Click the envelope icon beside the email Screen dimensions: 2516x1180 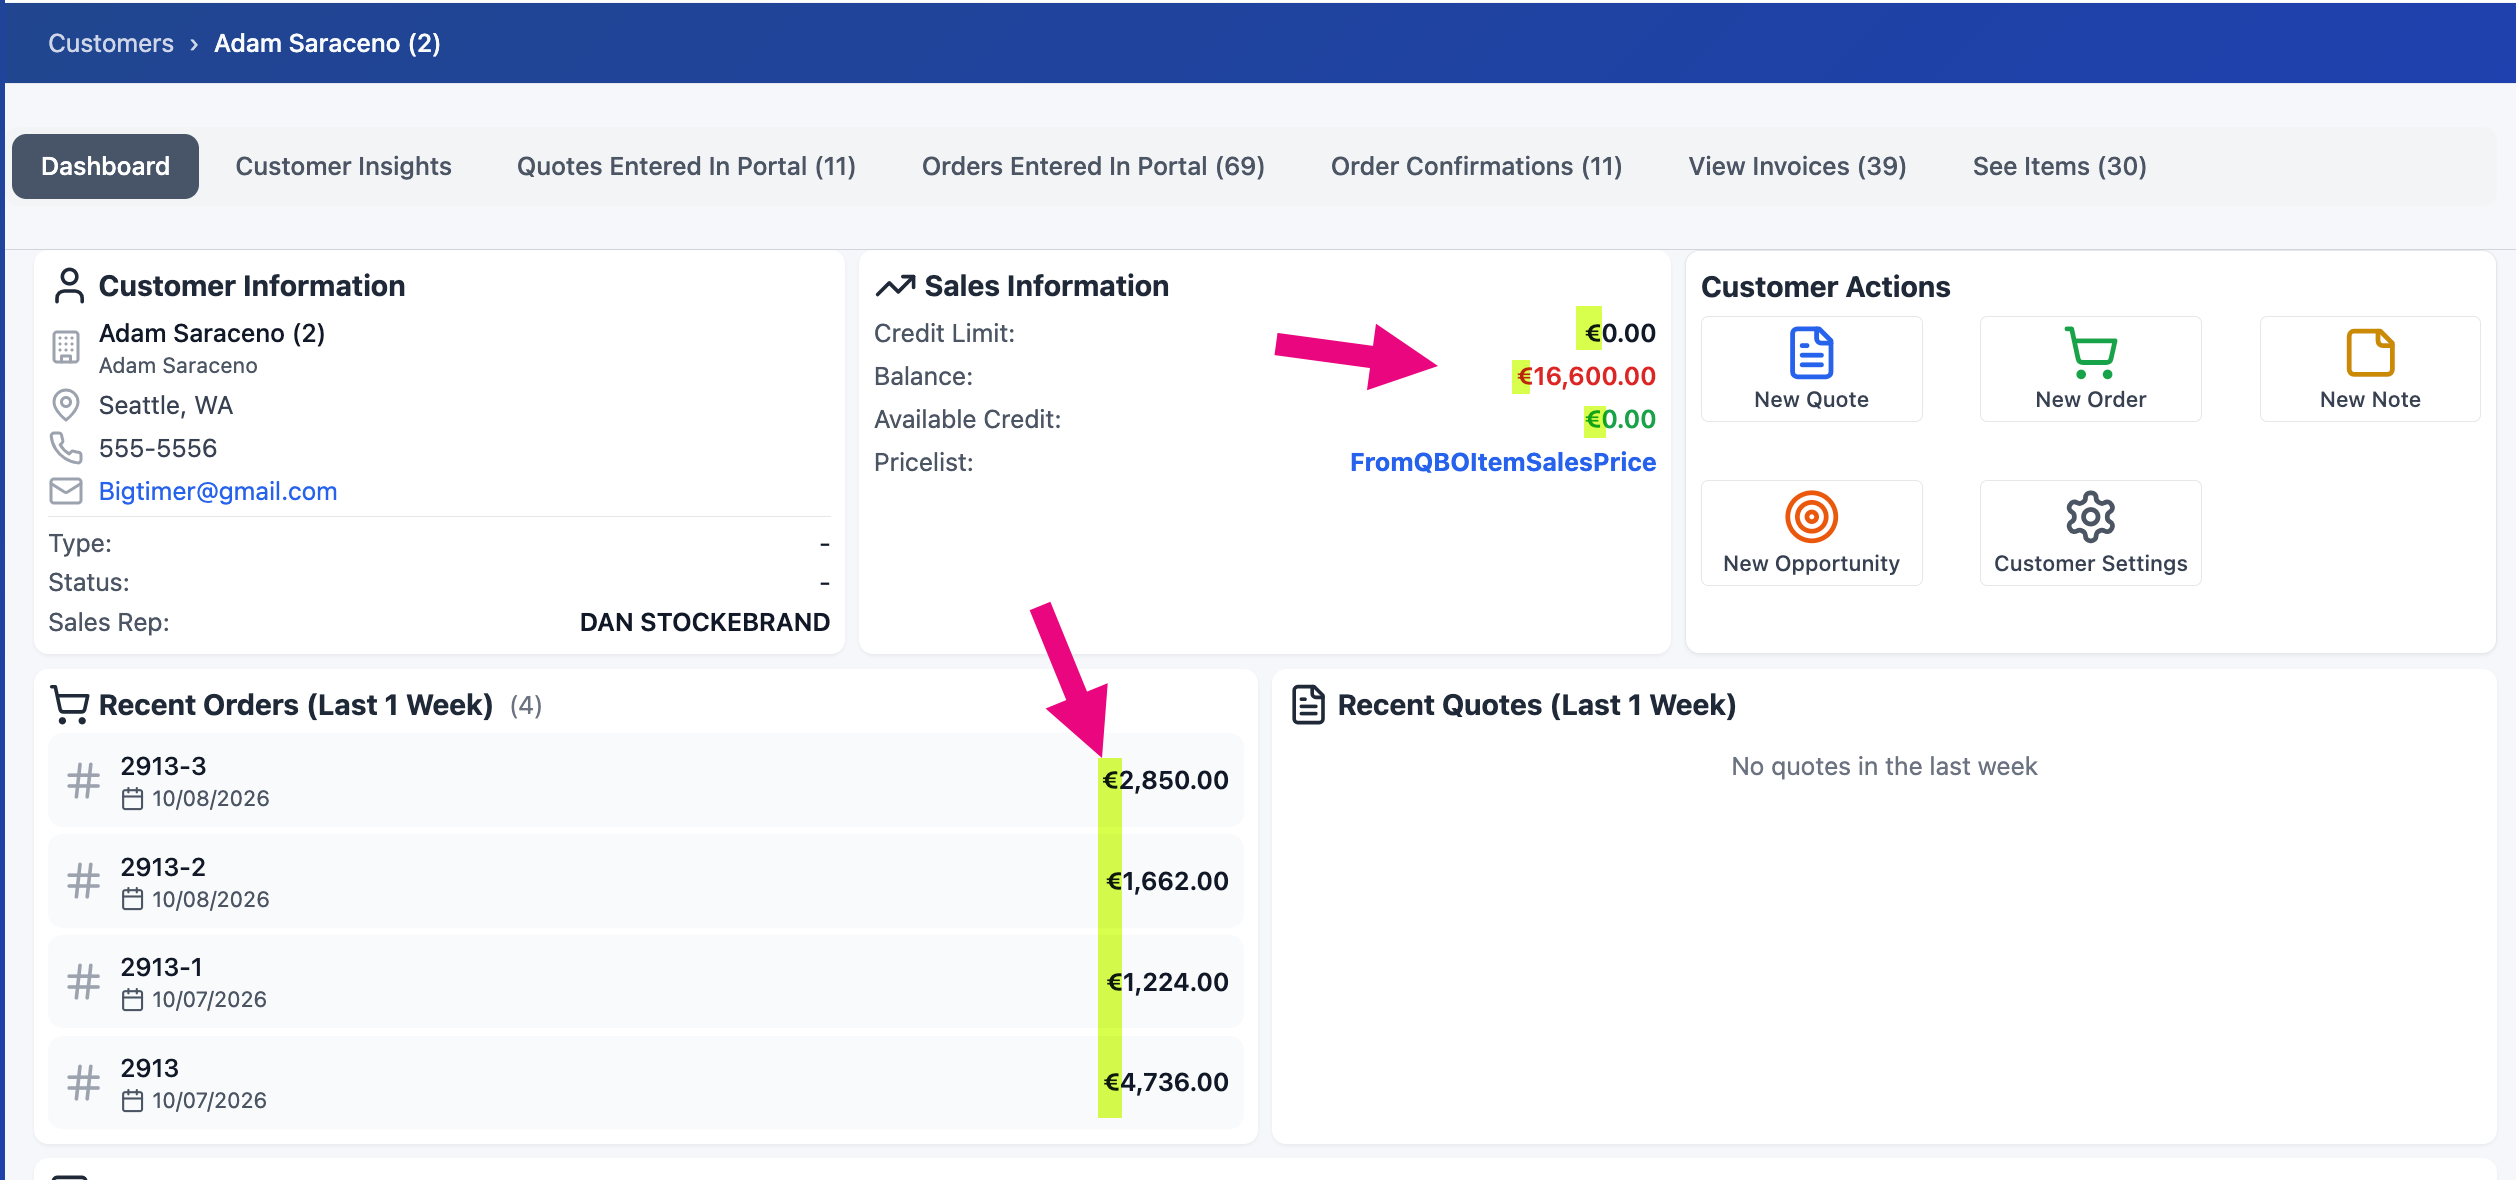click(66, 491)
